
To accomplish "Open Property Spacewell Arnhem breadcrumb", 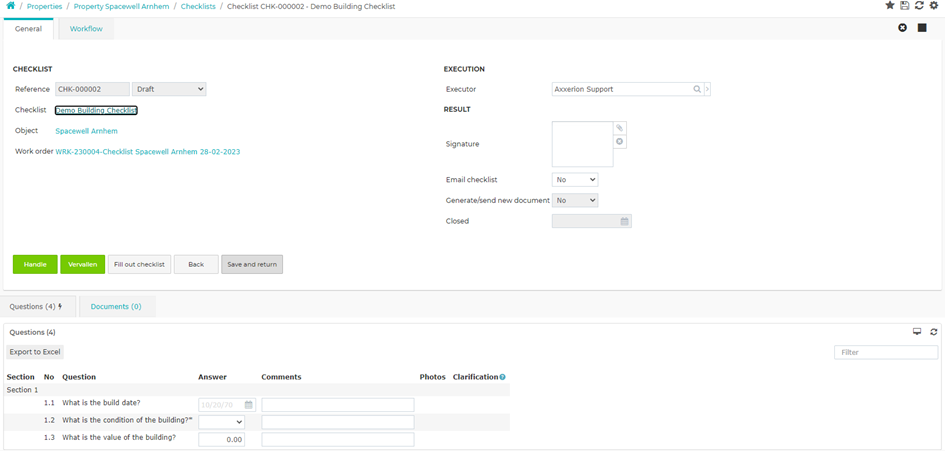I will 122,6.
